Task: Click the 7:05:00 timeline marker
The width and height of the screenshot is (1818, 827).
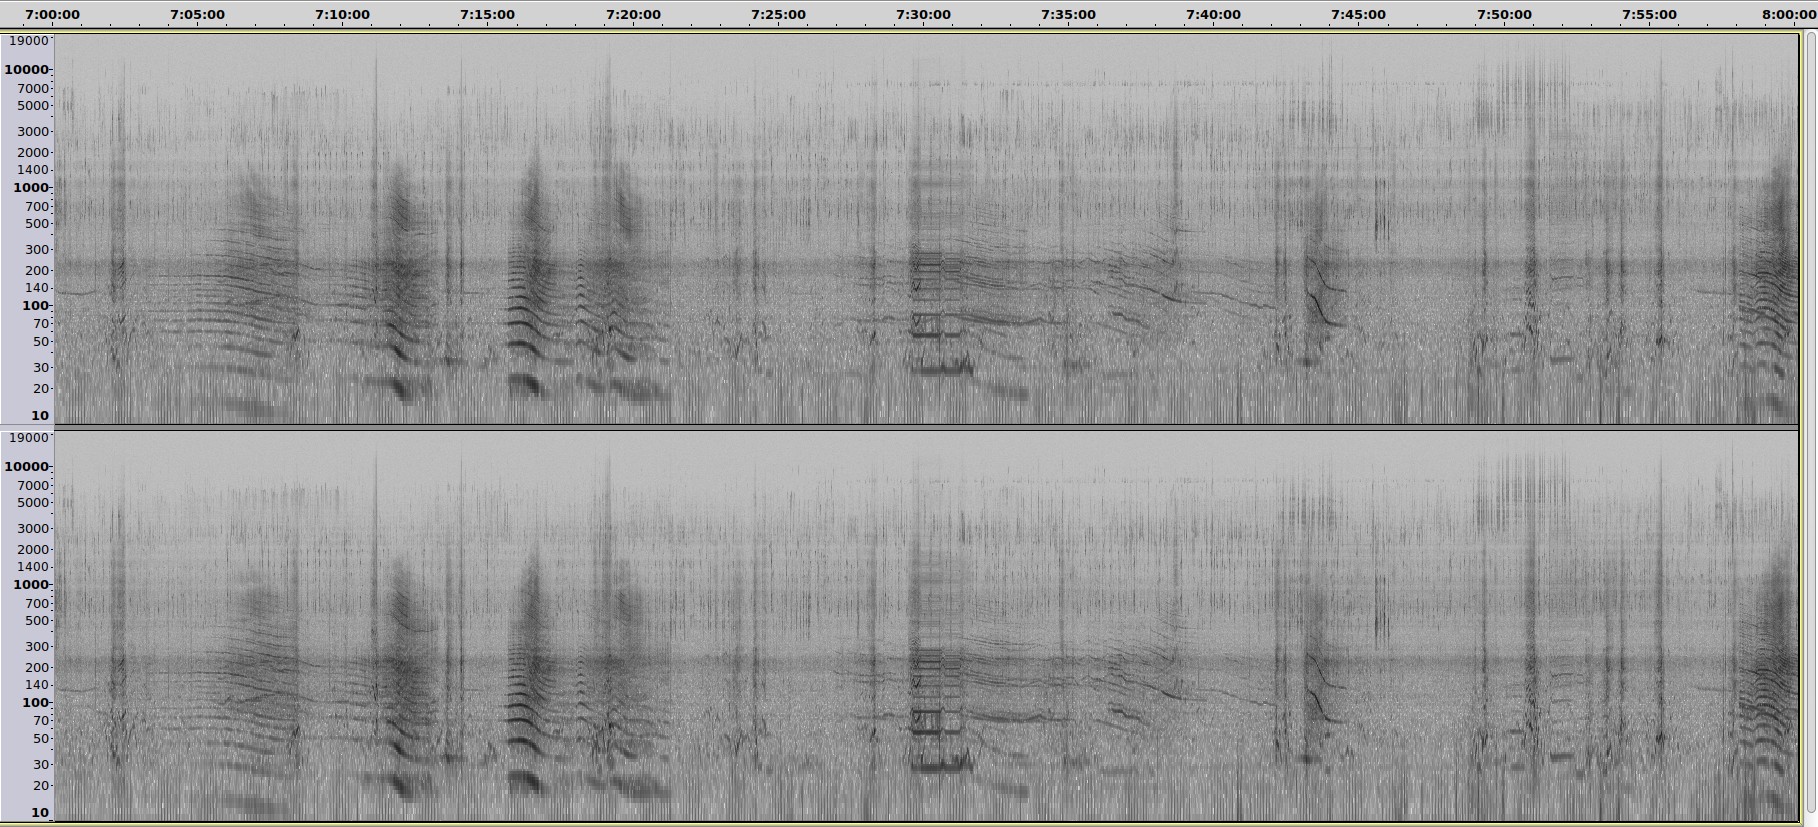Action: point(198,15)
